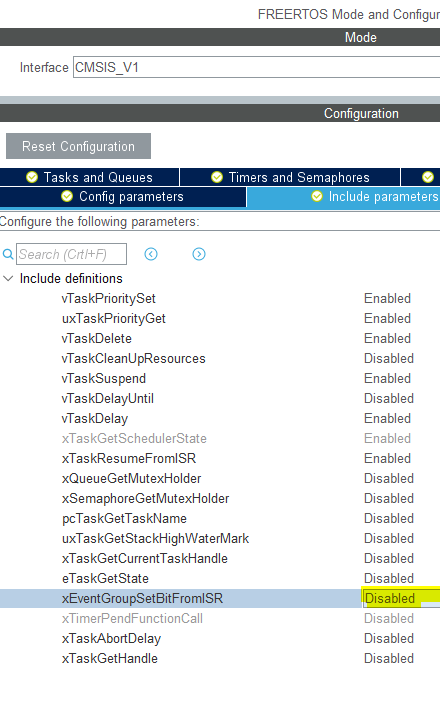Switch to Tasks and Queues tab
440x701 pixels.
click(x=89, y=177)
